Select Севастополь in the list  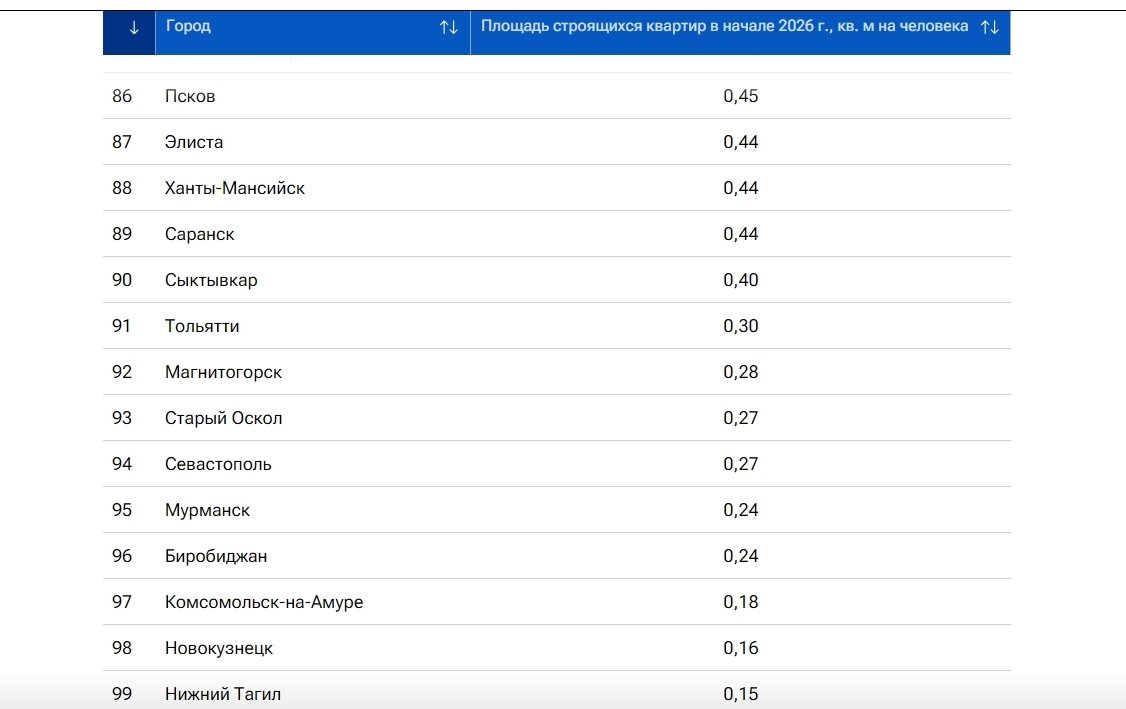pyautogui.click(x=218, y=464)
